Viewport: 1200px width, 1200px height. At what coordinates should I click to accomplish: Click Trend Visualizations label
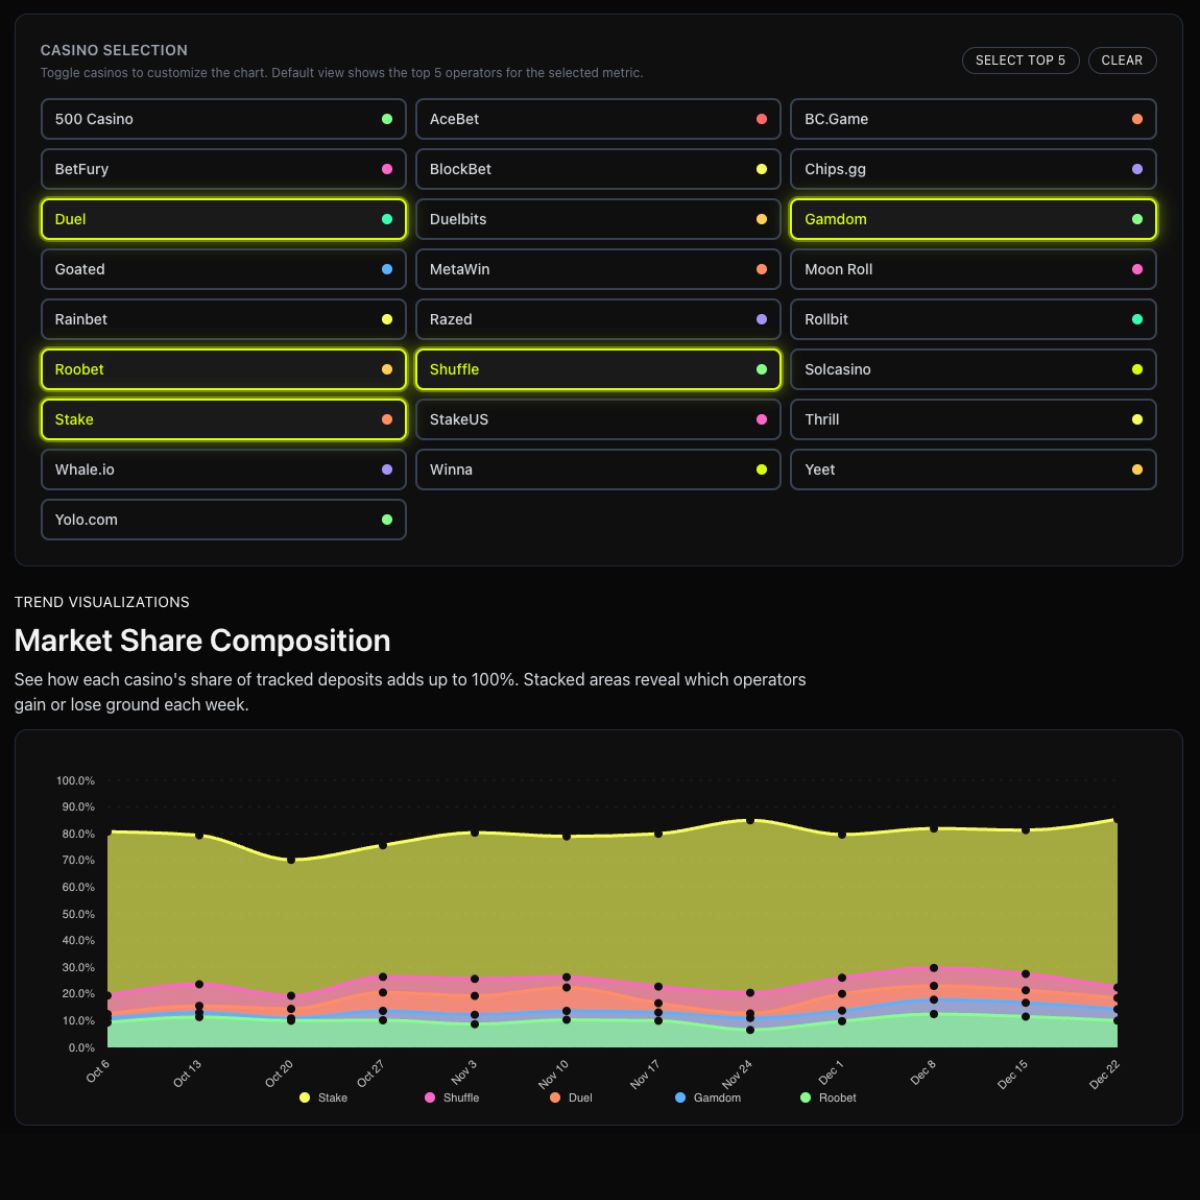[x=102, y=602]
